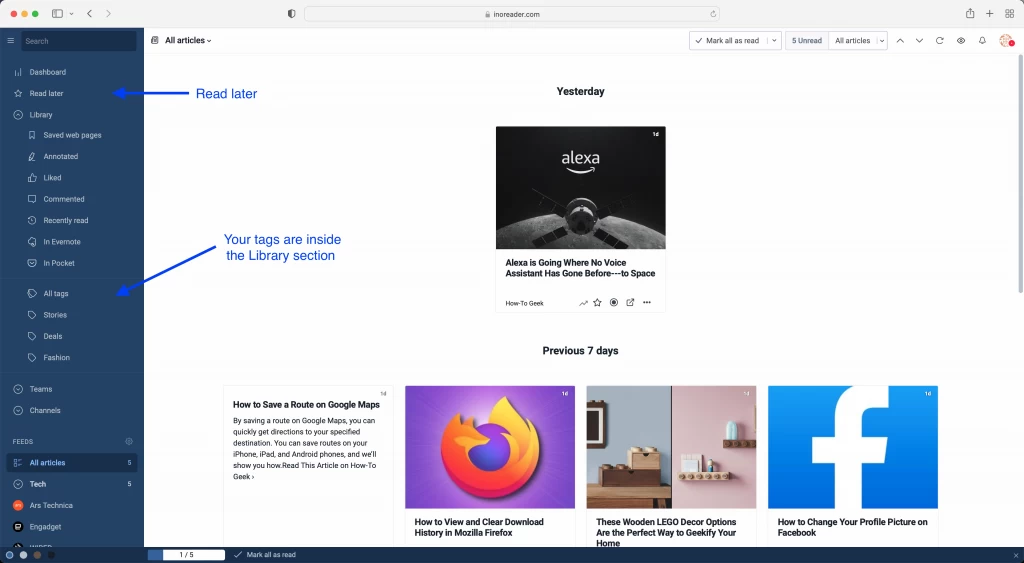Click the Safari address bar
1024x563 pixels.
(512, 14)
